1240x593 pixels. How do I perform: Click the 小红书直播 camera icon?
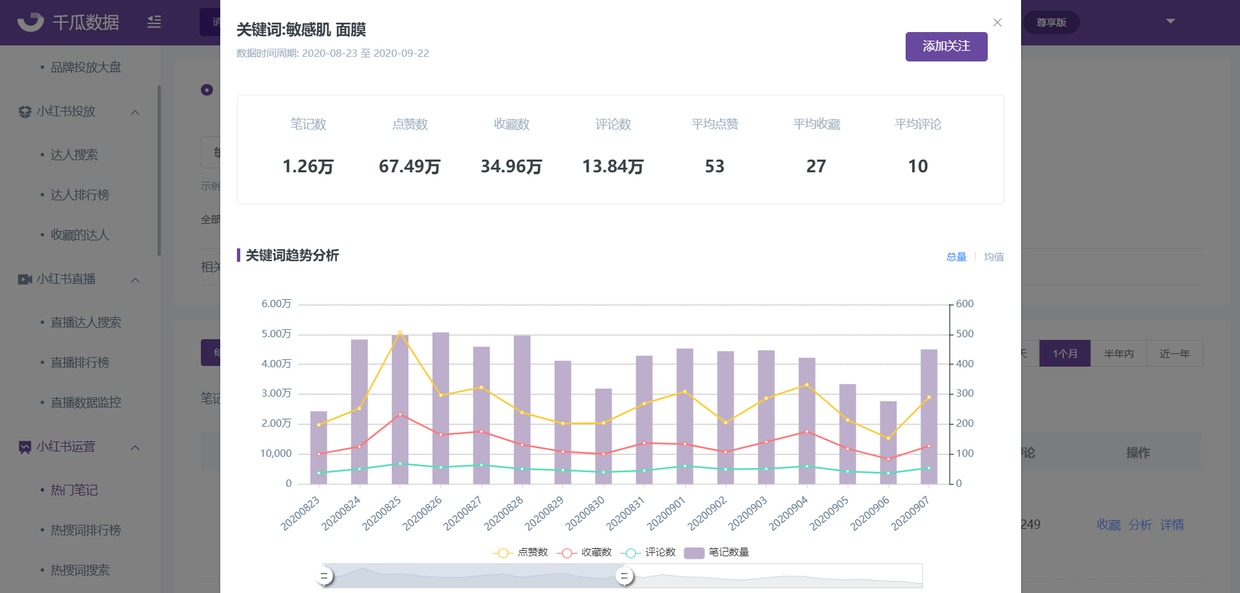pyautogui.click(x=24, y=279)
